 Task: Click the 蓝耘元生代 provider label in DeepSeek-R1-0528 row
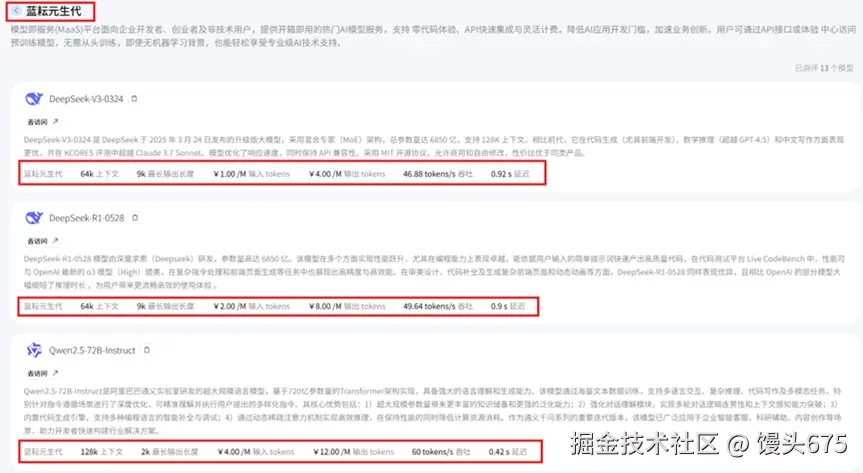(x=43, y=306)
